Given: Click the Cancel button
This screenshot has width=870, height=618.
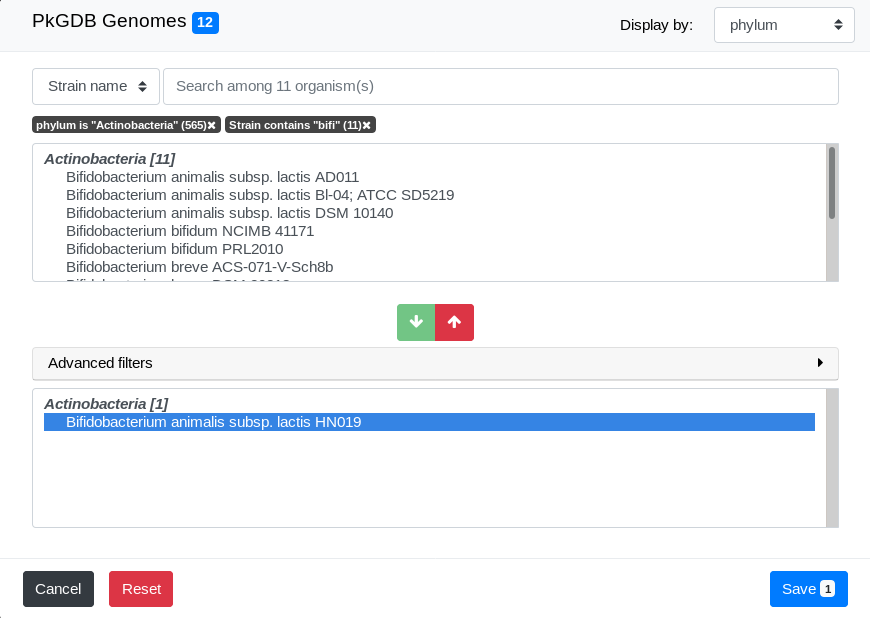Looking at the screenshot, I should [58, 589].
